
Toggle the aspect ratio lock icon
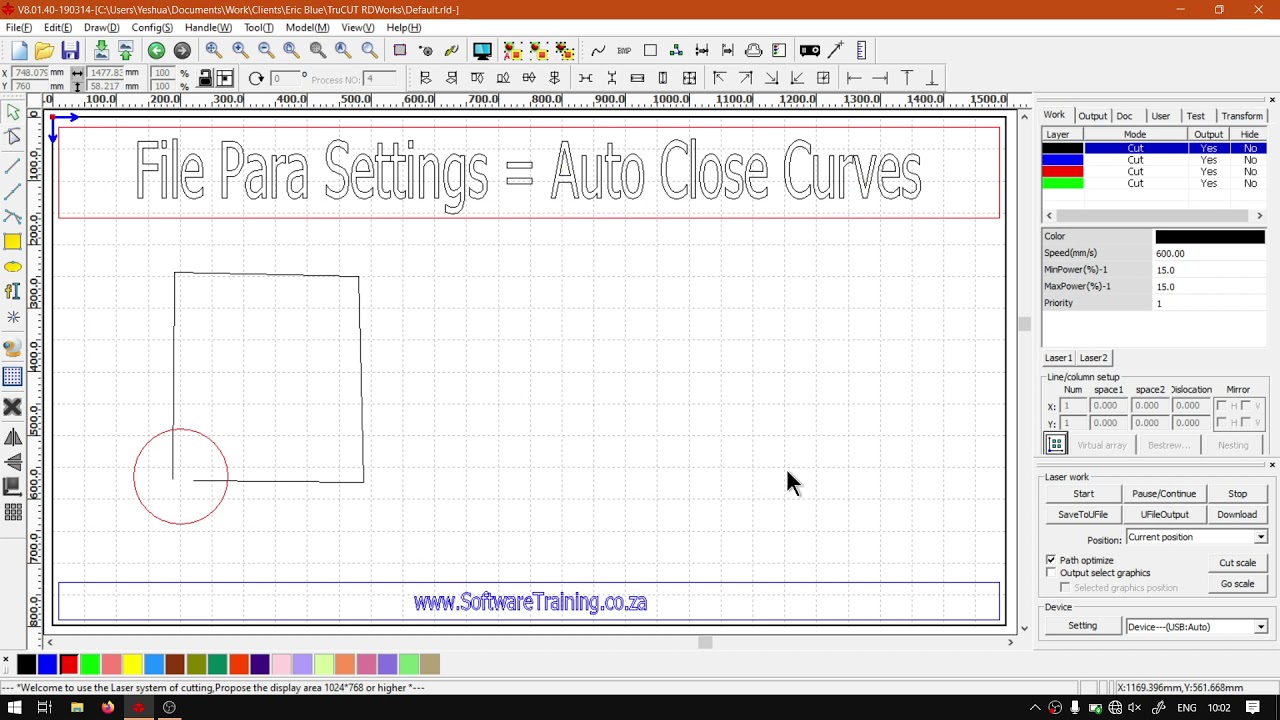tap(205, 79)
